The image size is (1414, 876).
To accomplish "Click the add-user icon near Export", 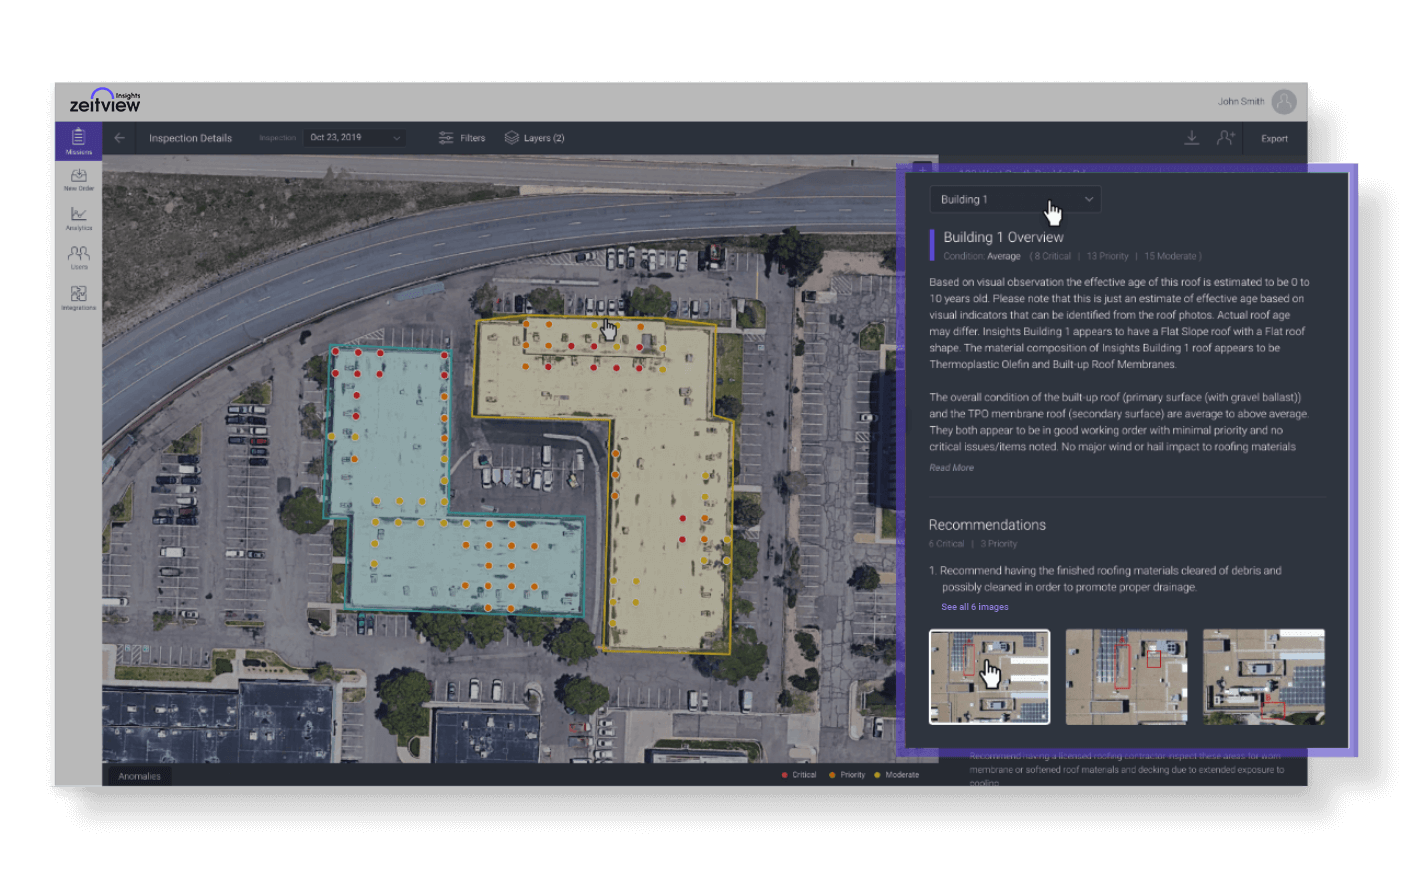I will coord(1226,138).
